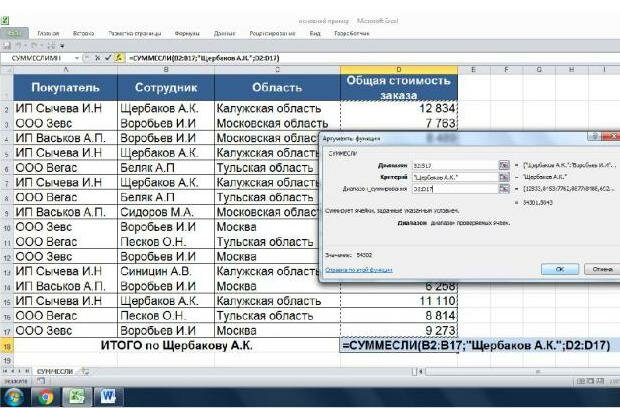
Task: Select column D header
Action: pos(399,70)
